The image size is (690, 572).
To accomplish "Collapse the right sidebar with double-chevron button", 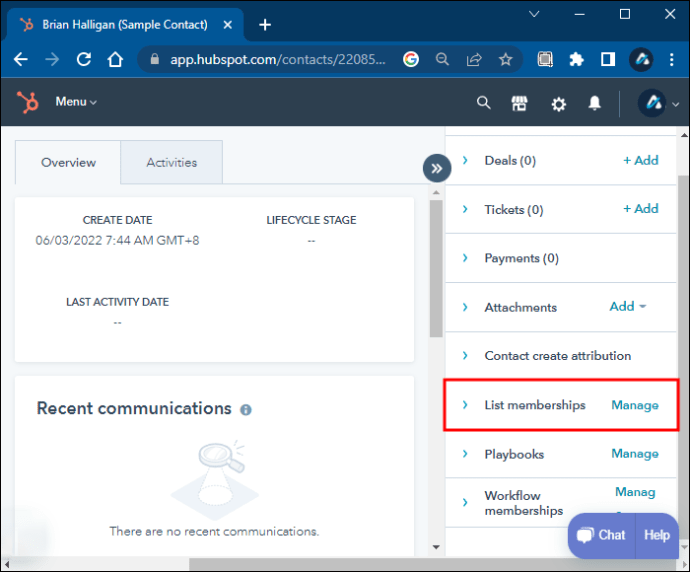I will tap(436, 168).
